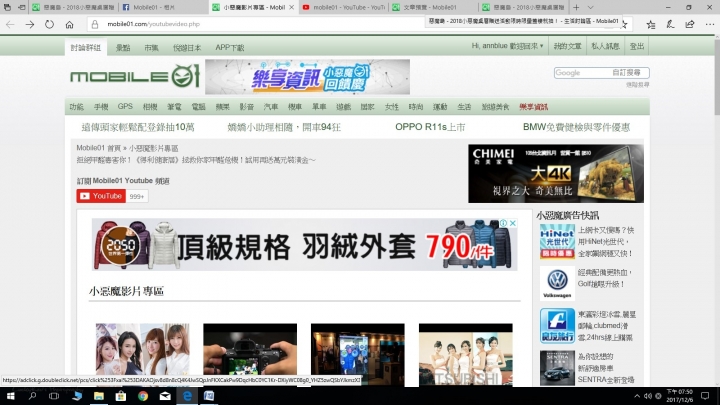720x405 pixels.
Task: Click the AdChoices info icon on jacket ad
Action: coord(503,223)
